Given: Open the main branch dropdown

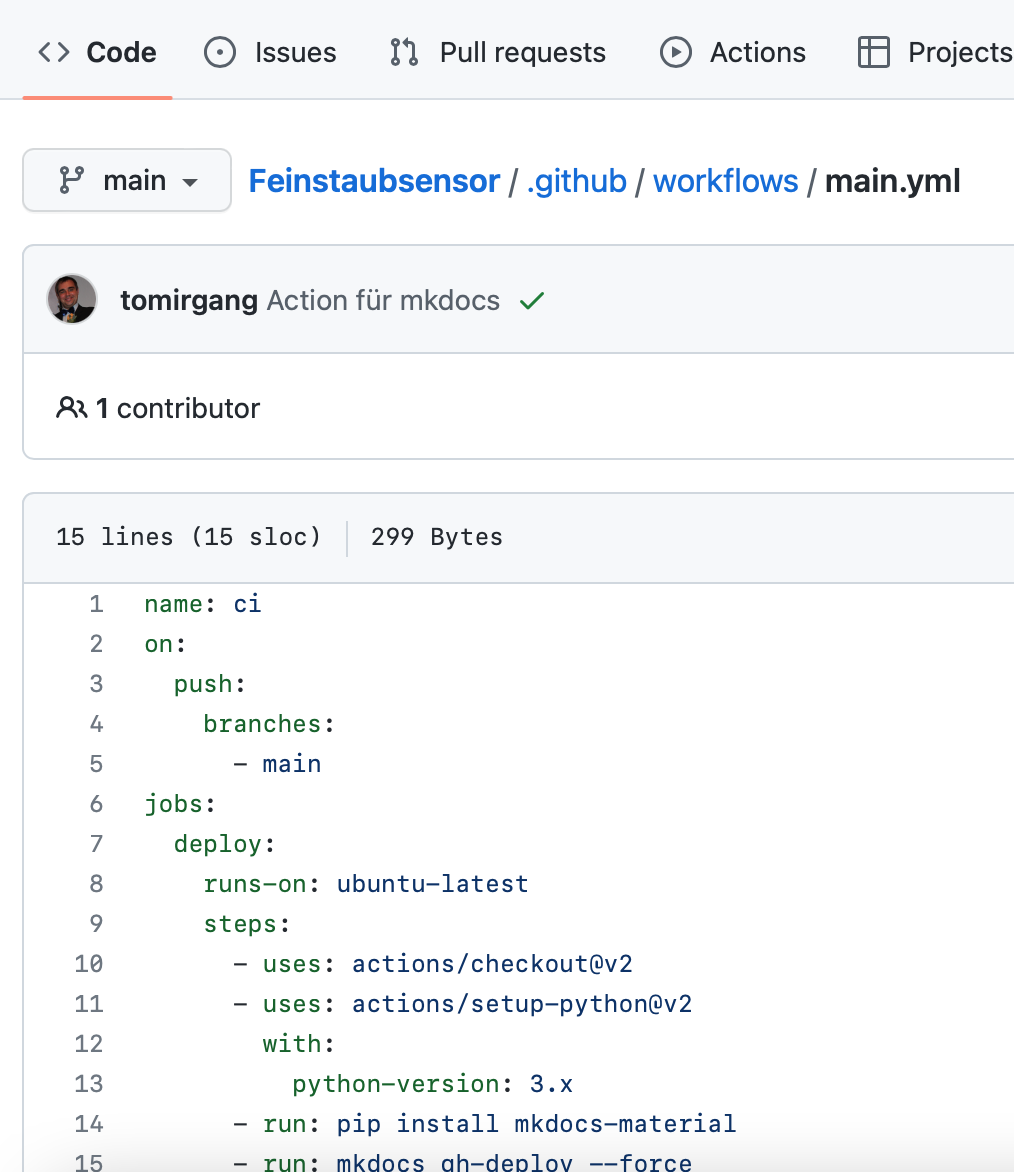Looking at the screenshot, I should pos(127,180).
